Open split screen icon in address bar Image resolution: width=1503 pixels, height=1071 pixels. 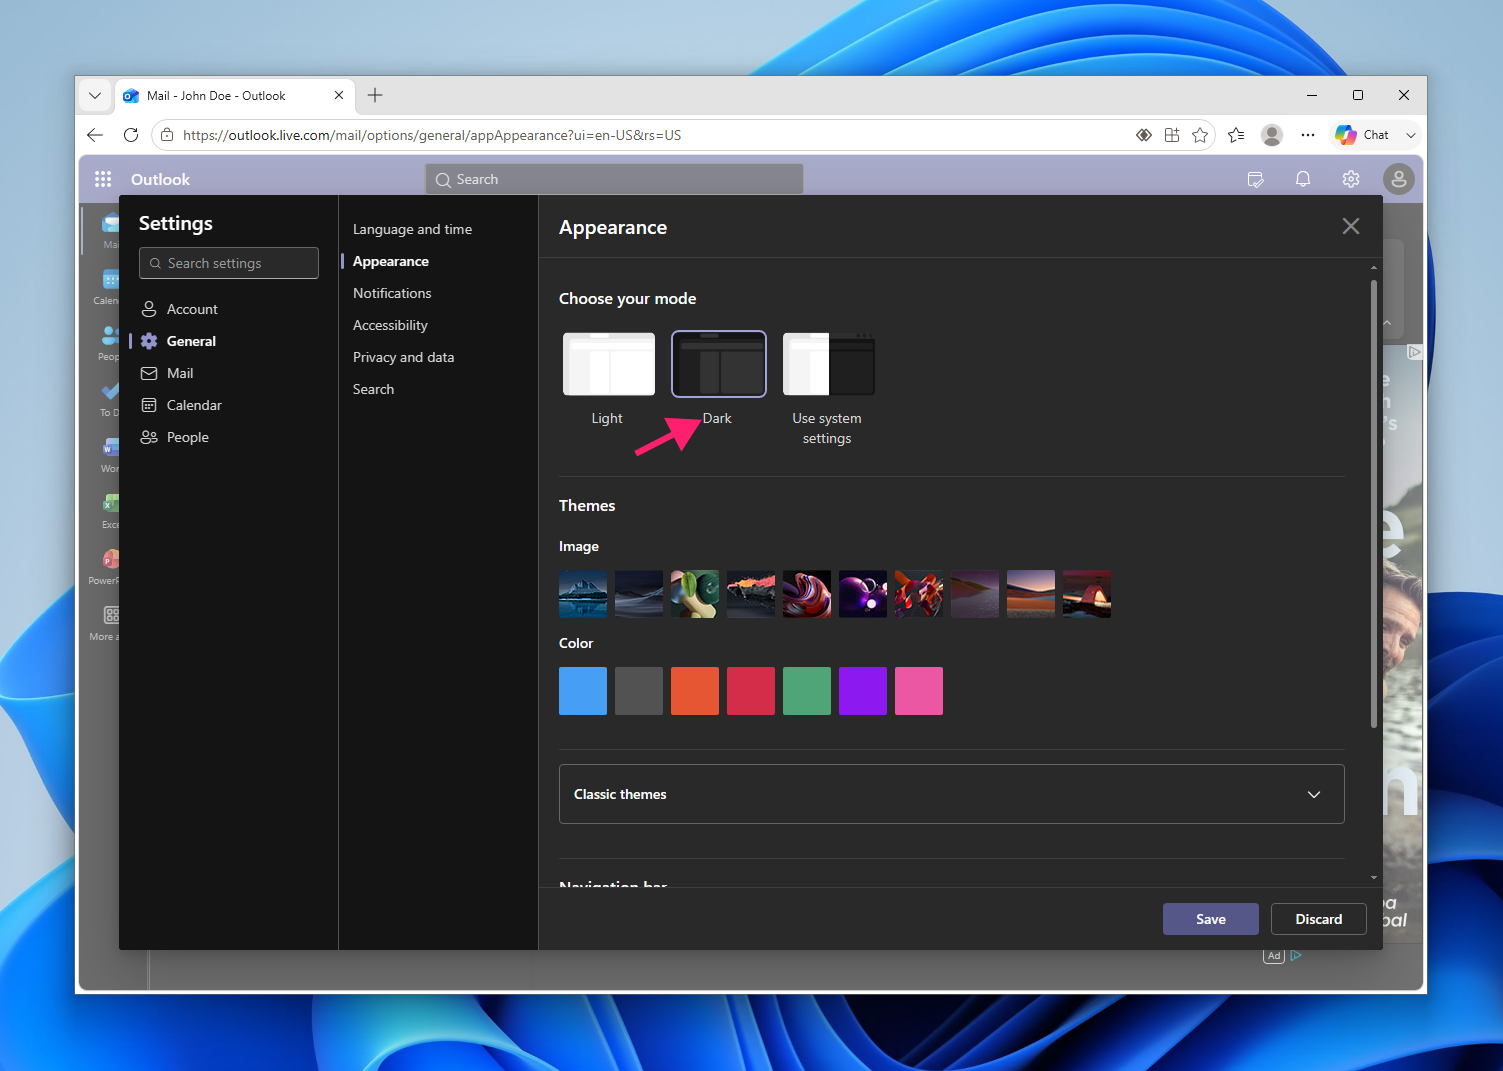[x=1172, y=135]
